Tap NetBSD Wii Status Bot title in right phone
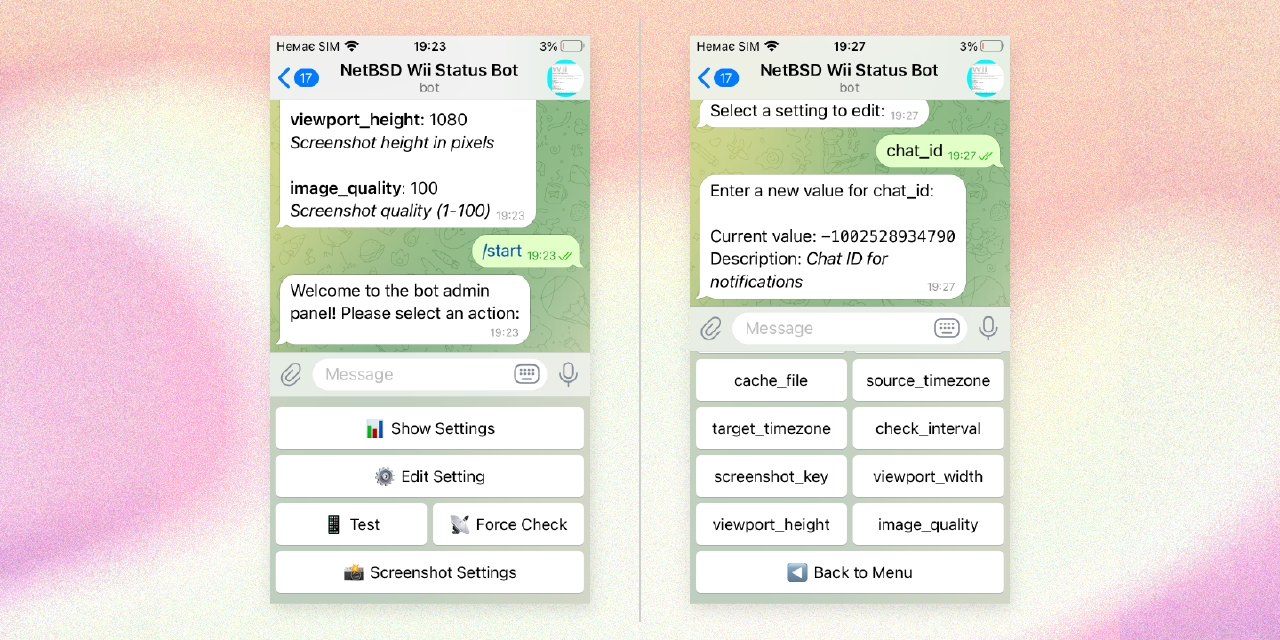 [849, 70]
